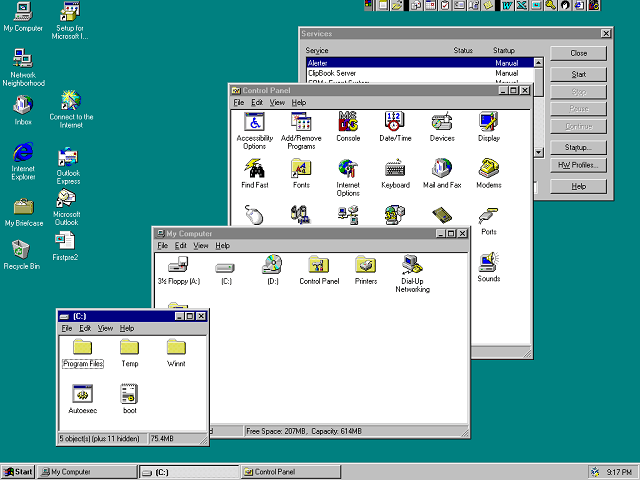The height and width of the screenshot is (480, 640).
Task: Select the Recycle Bin icon
Action: (x=22, y=255)
